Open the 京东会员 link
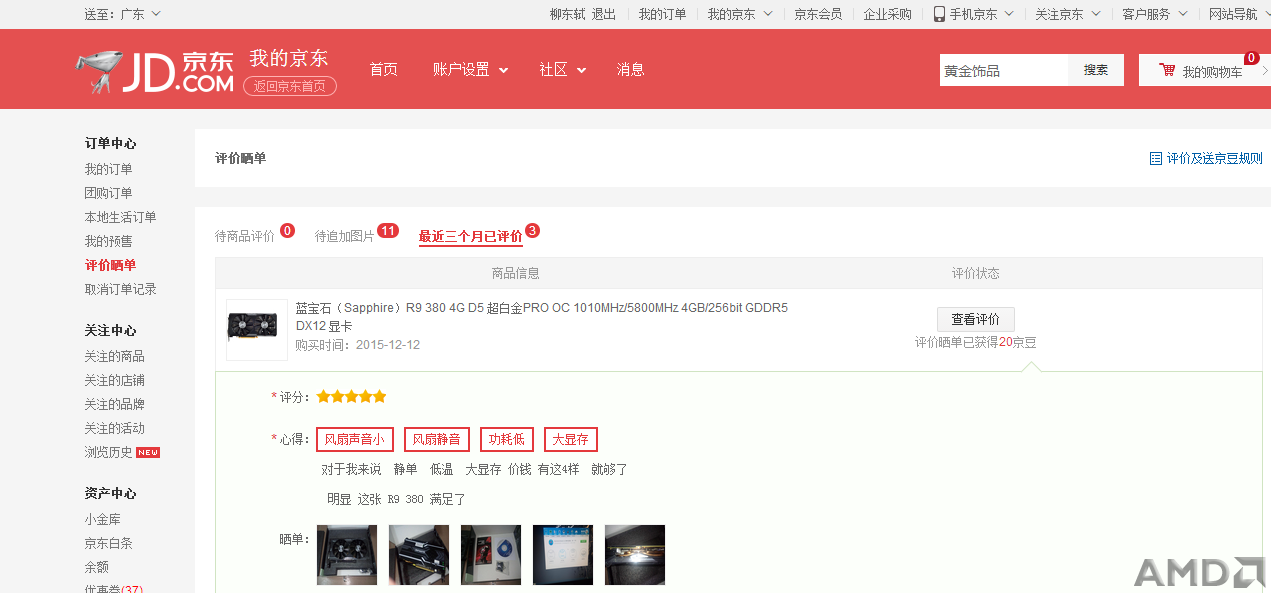Image resolution: width=1271 pixels, height=593 pixels. [818, 14]
